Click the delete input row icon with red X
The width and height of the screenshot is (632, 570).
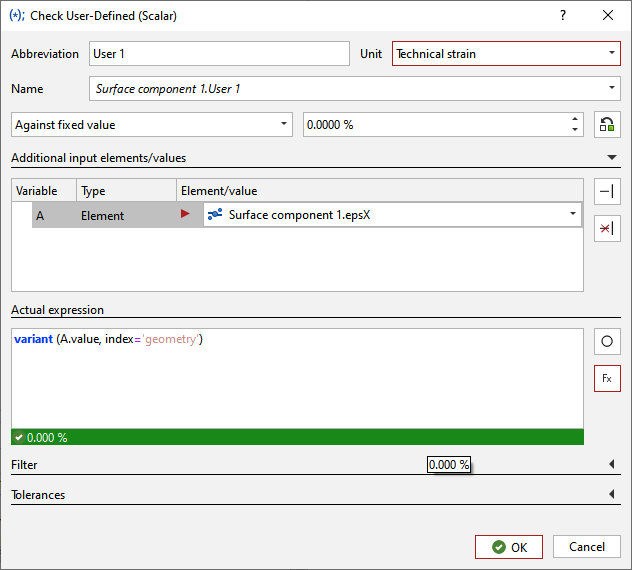click(x=607, y=229)
